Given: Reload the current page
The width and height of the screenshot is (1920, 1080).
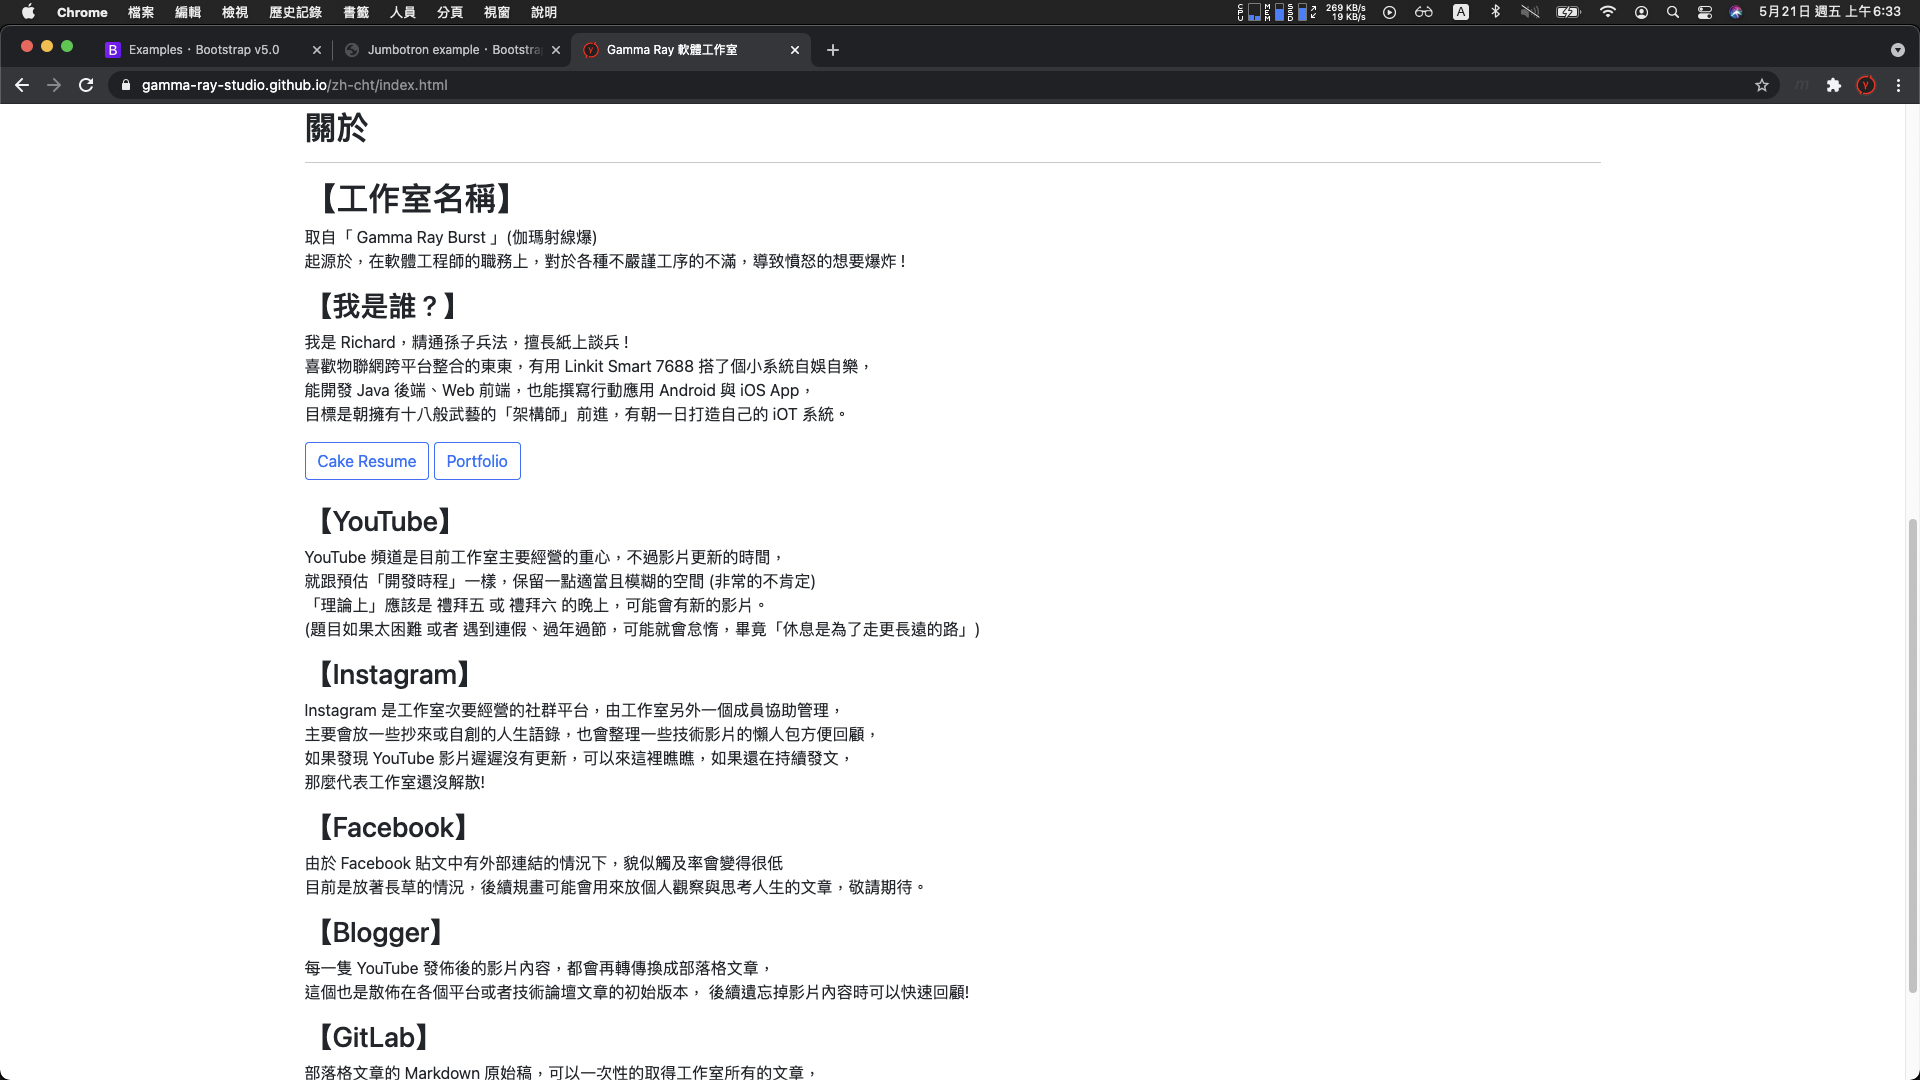Looking at the screenshot, I should click(x=86, y=85).
